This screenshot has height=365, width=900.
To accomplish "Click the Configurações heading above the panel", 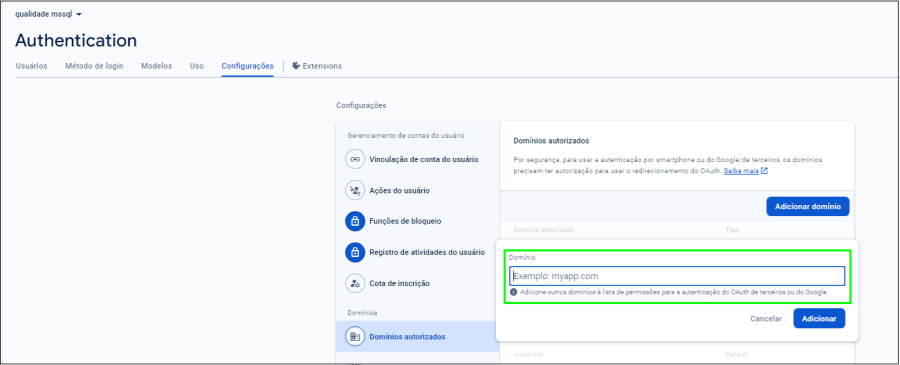I will 361,106.
